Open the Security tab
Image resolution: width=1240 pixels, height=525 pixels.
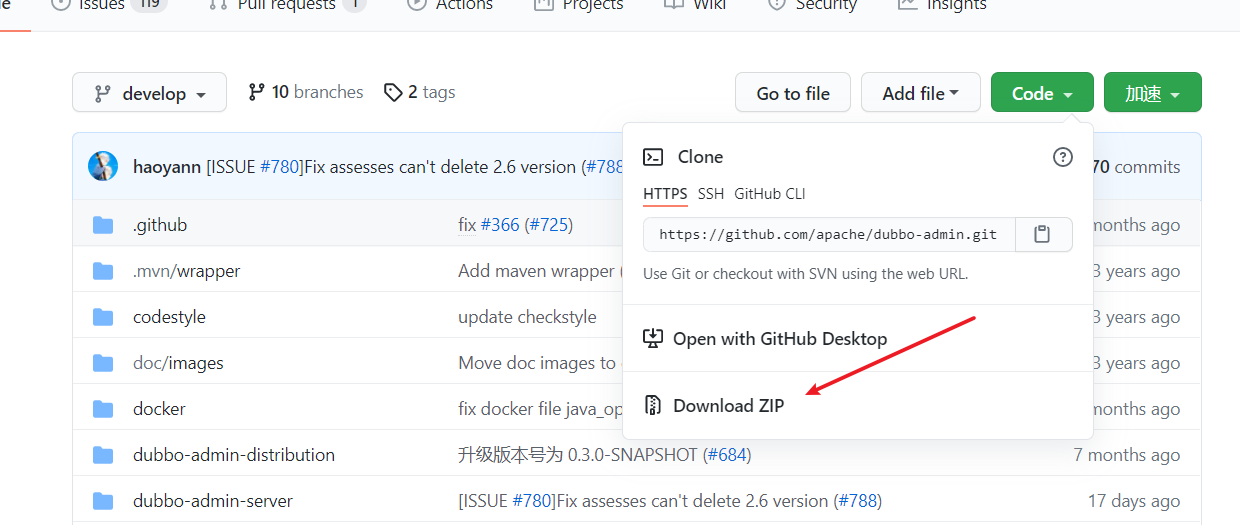pyautogui.click(x=812, y=4)
